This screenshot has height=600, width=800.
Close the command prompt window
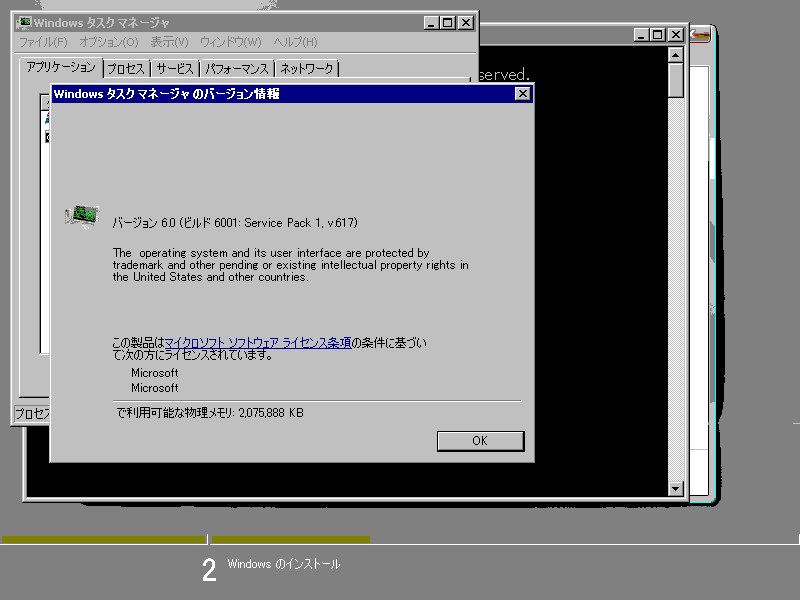676,35
